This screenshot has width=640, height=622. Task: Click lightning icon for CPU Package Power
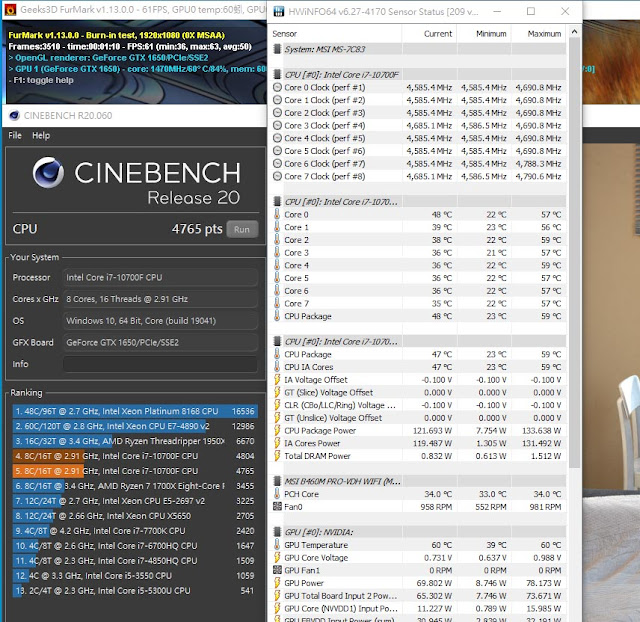[x=277, y=431]
